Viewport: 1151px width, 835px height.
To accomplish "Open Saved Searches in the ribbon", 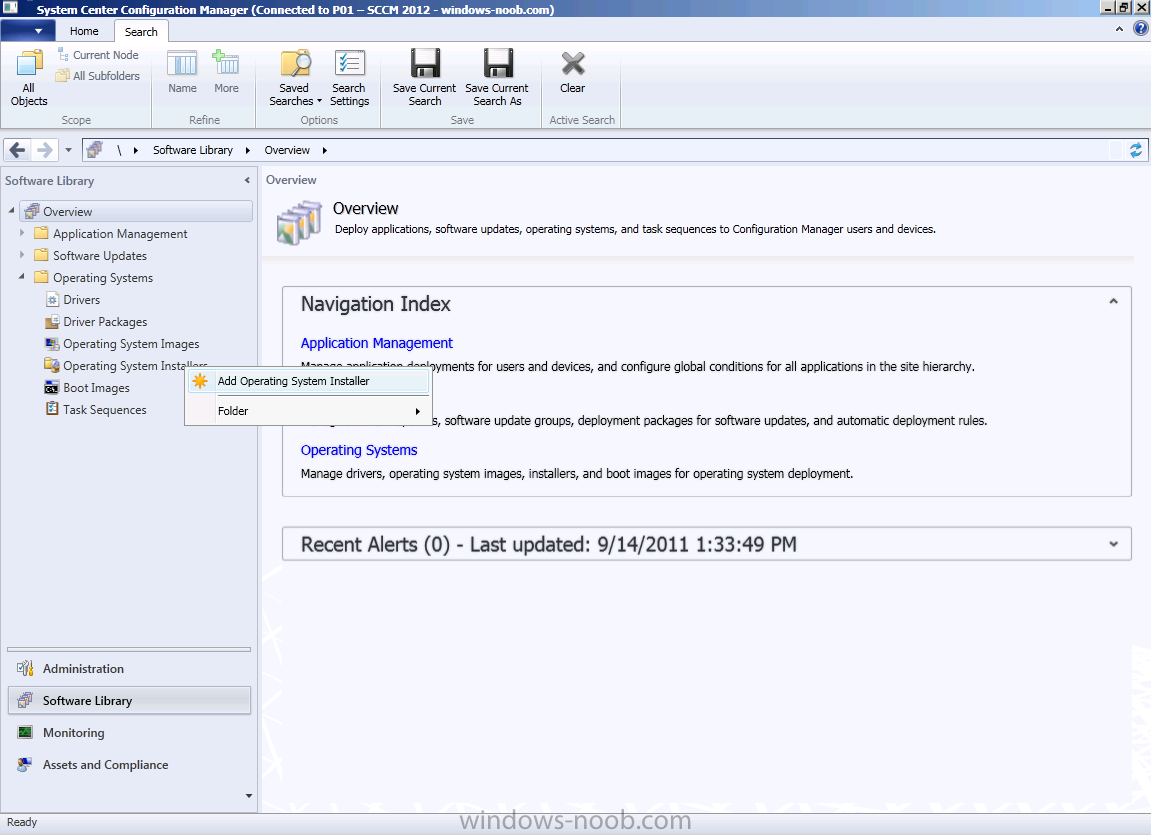I will [x=294, y=78].
